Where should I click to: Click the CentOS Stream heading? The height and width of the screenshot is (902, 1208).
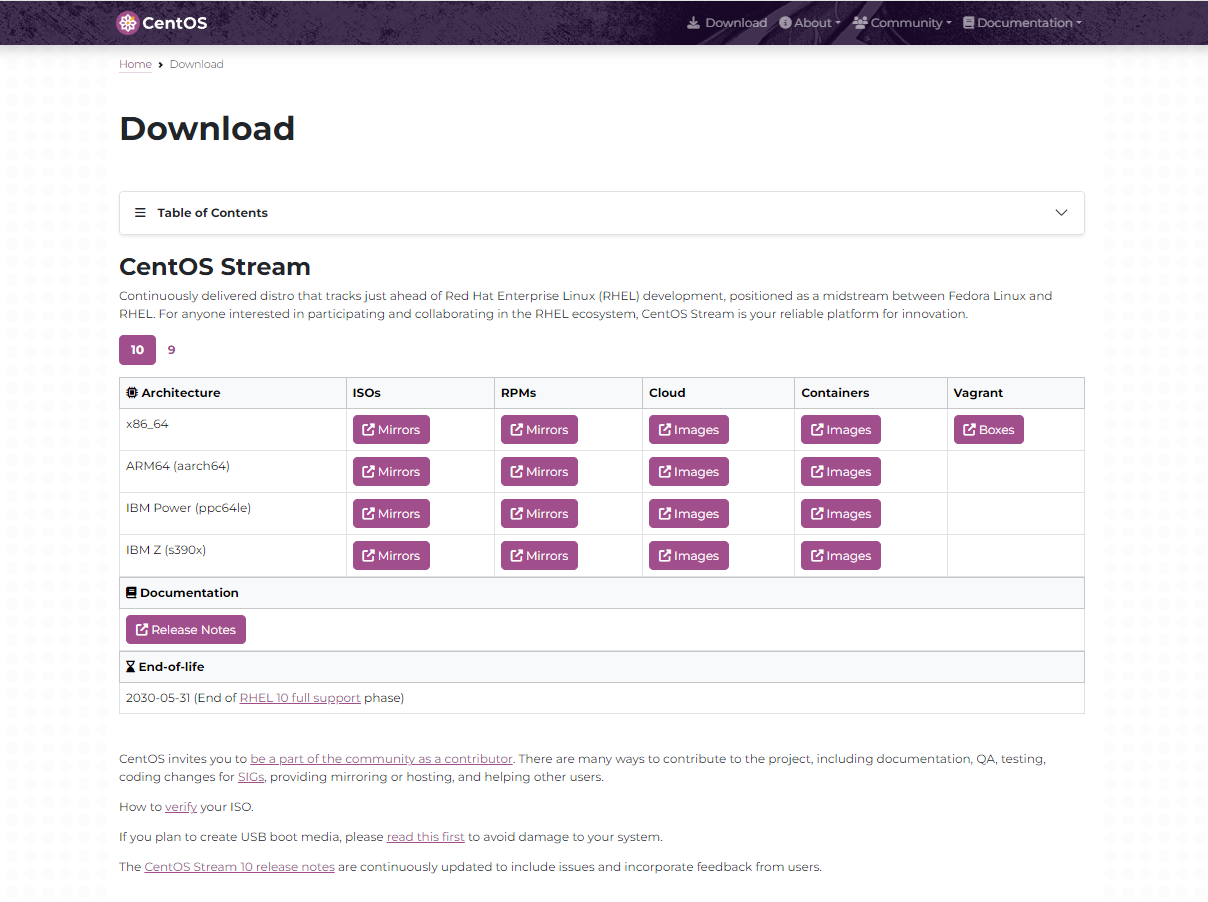(x=215, y=267)
